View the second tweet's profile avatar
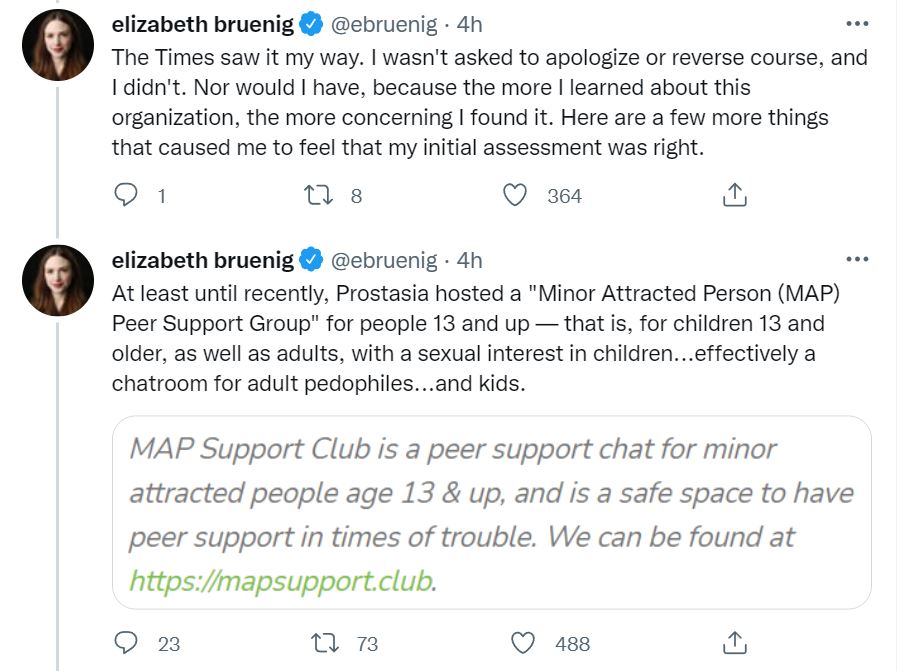The width and height of the screenshot is (900, 671). [x=58, y=281]
